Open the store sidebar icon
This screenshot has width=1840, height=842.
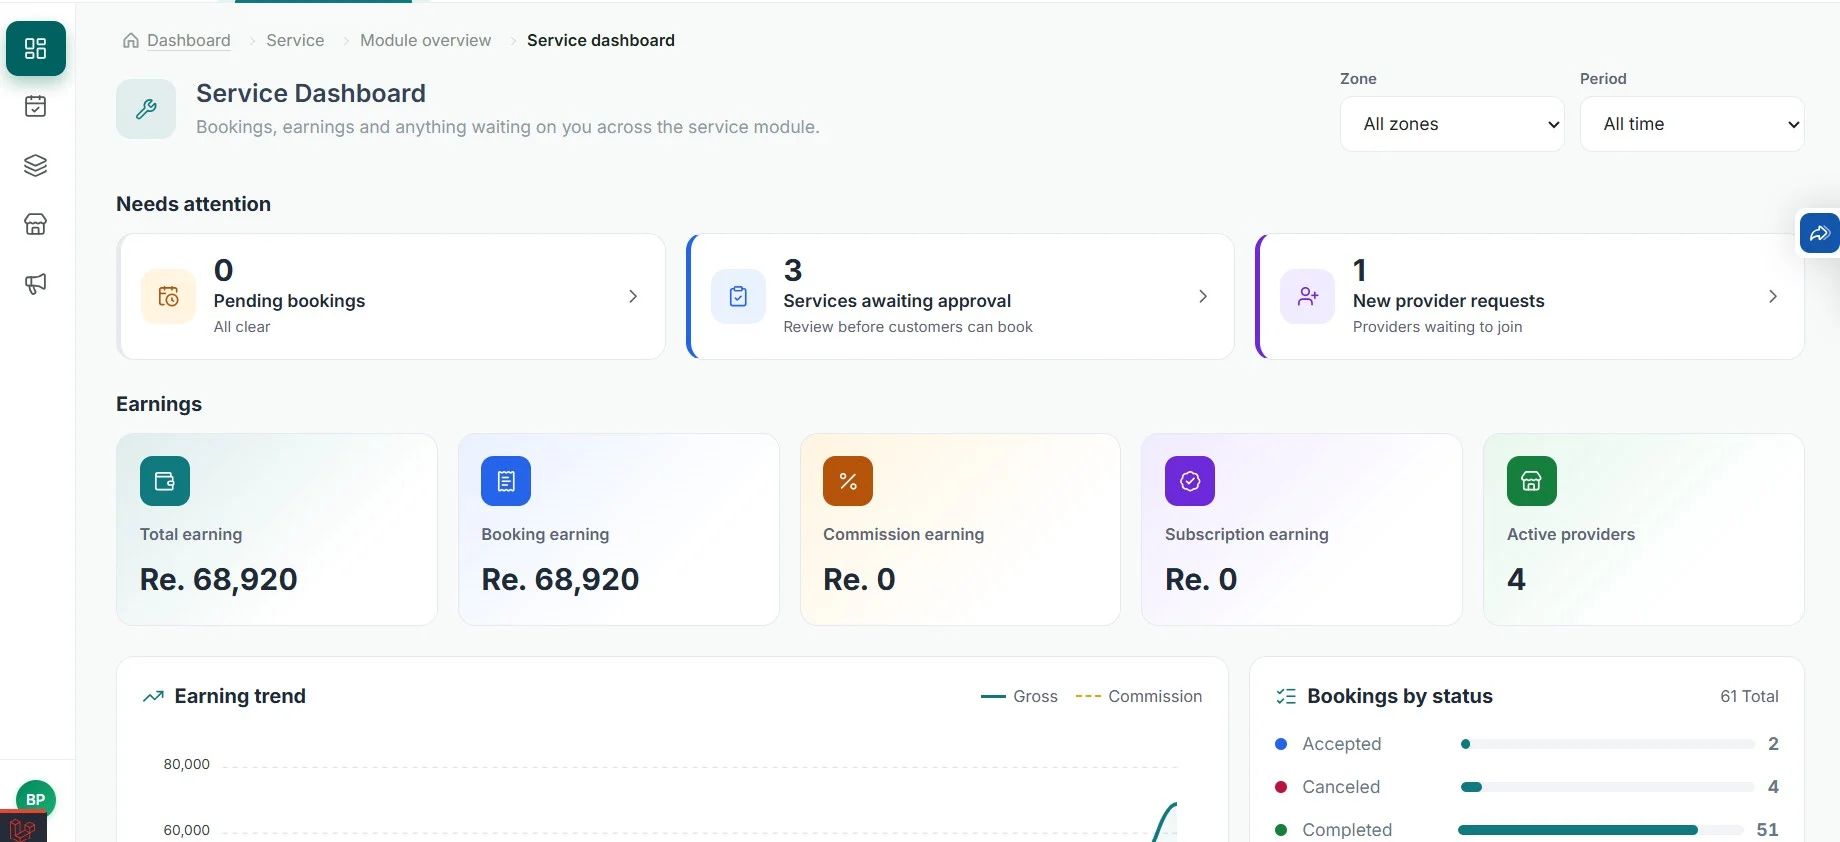click(36, 224)
